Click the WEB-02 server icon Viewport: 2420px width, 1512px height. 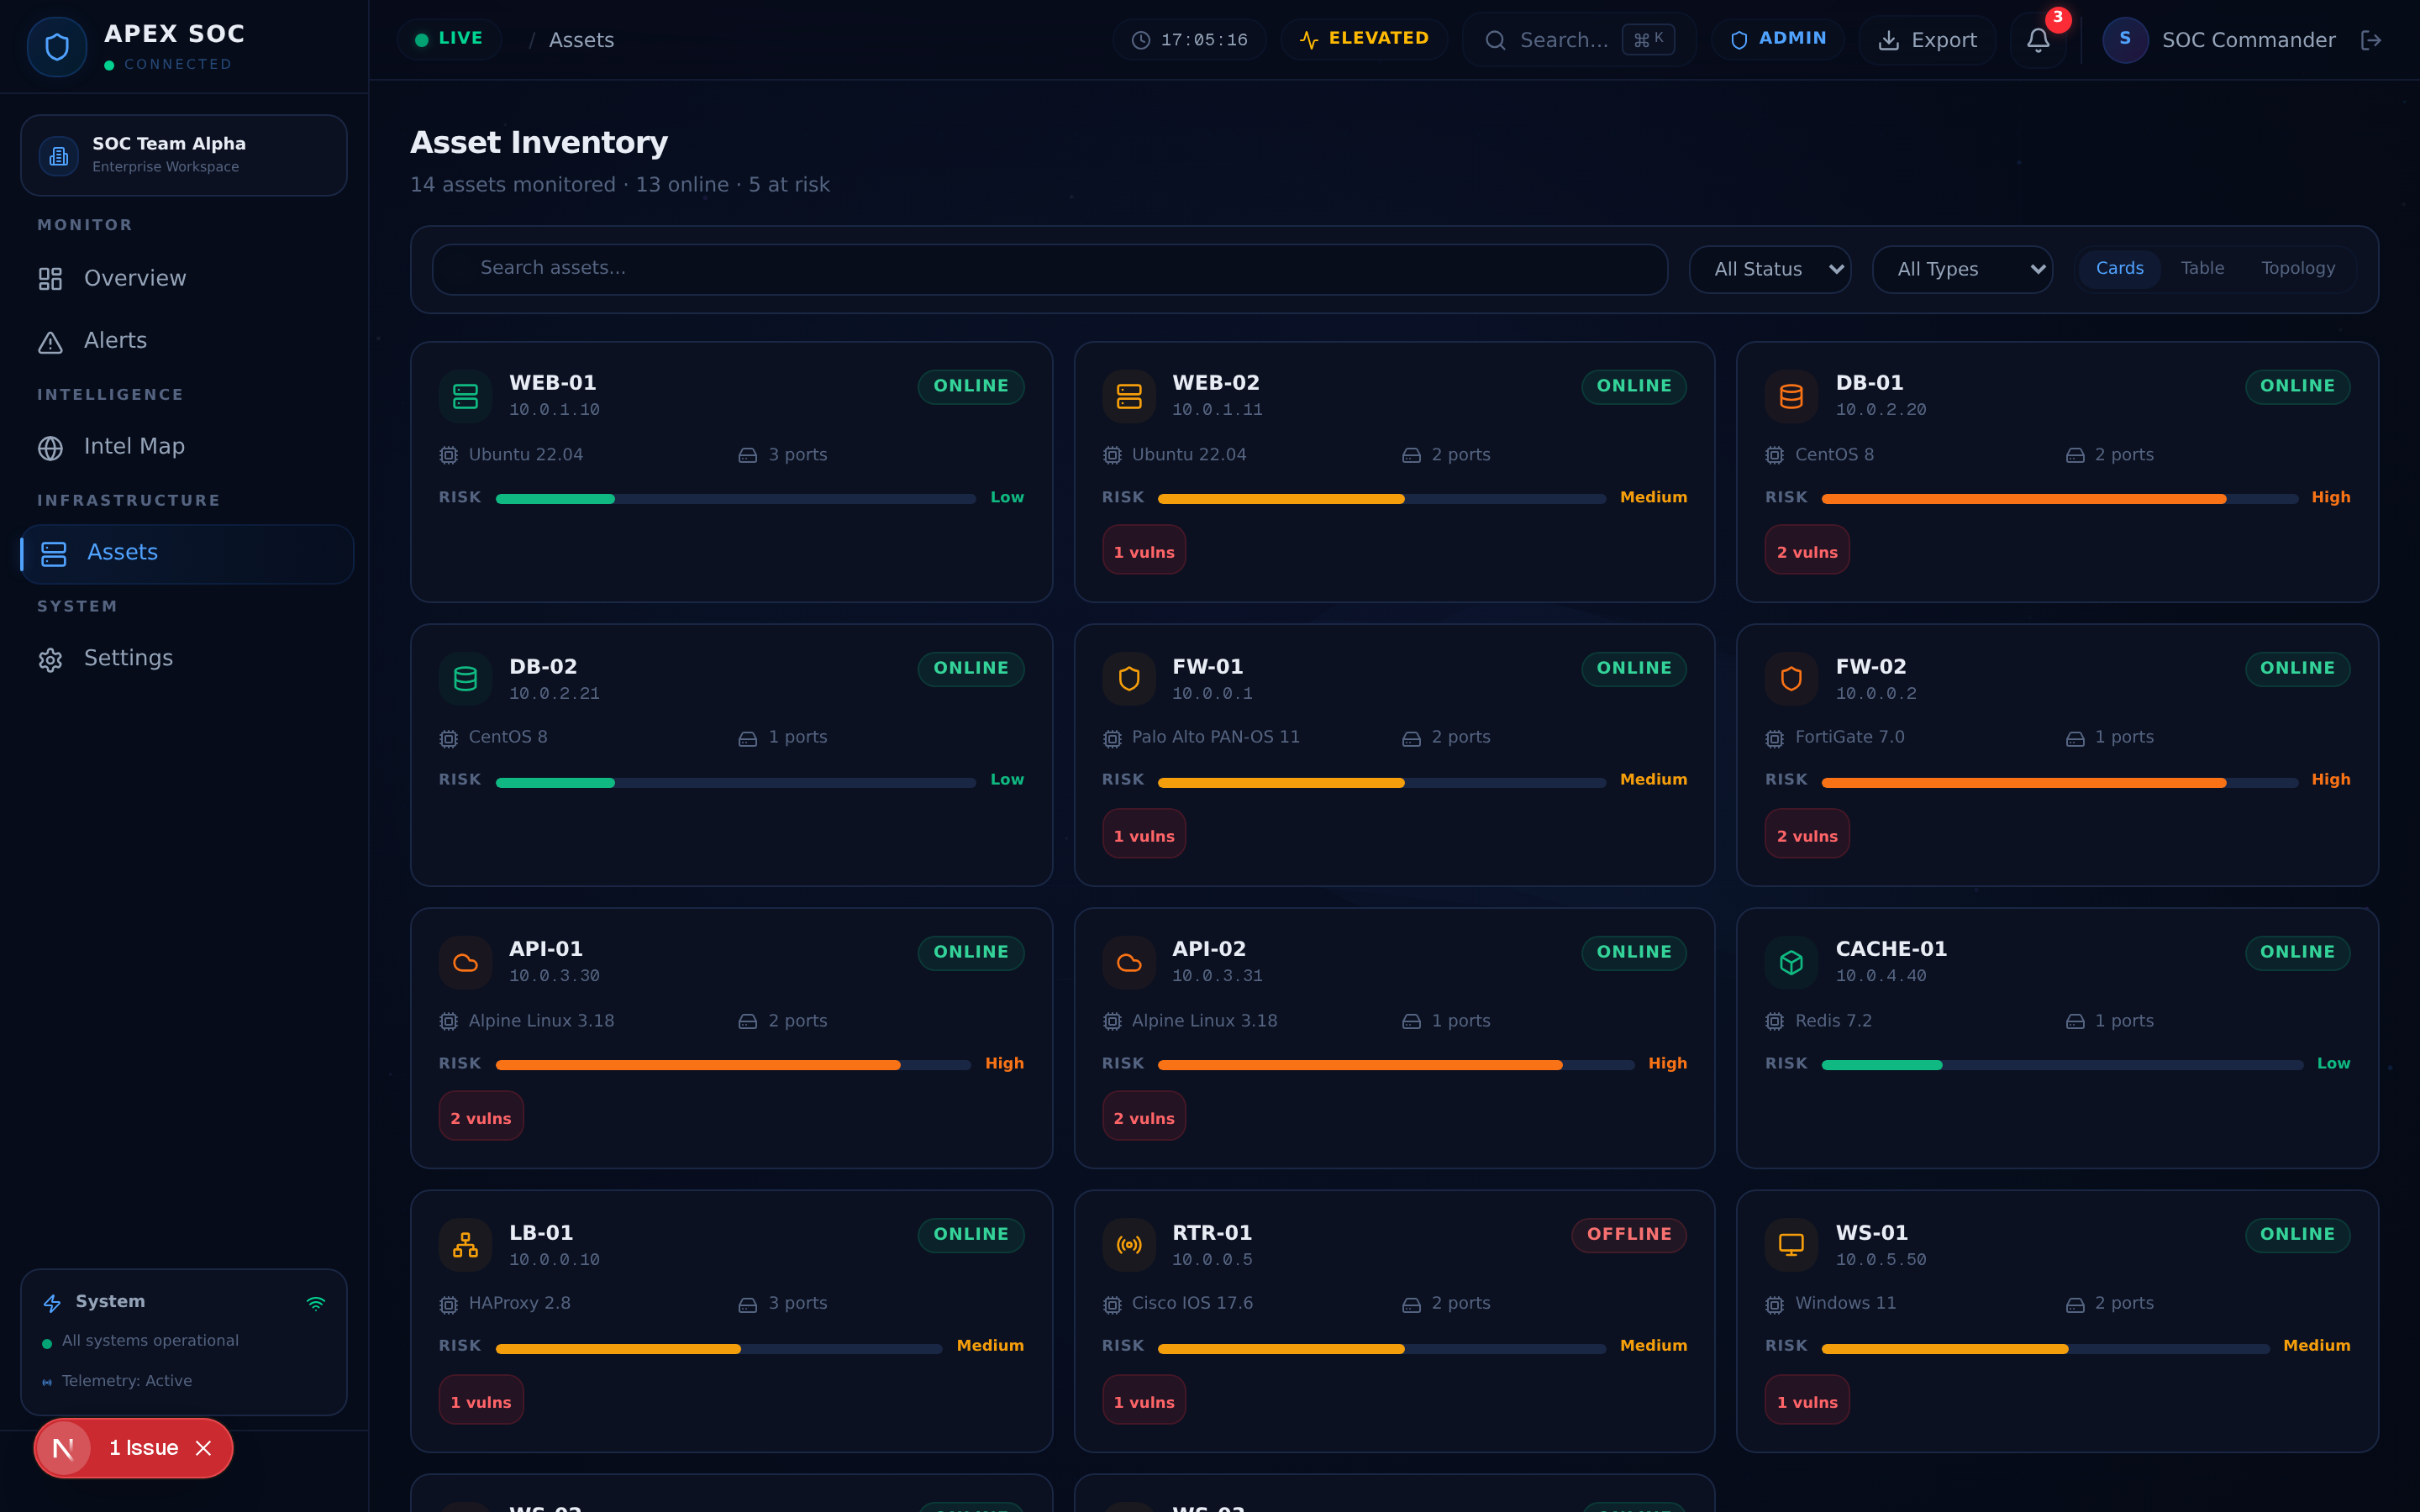(x=1129, y=396)
